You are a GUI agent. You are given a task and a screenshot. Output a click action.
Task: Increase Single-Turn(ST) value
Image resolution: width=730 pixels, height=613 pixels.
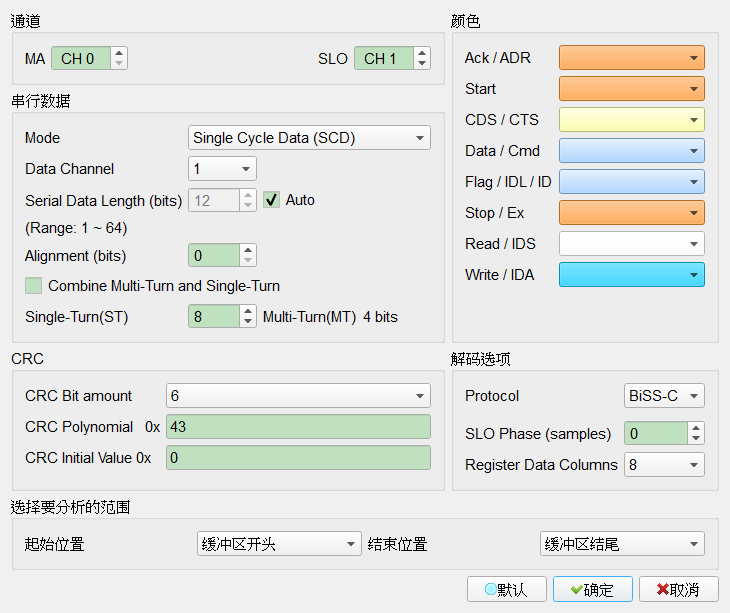point(248,311)
